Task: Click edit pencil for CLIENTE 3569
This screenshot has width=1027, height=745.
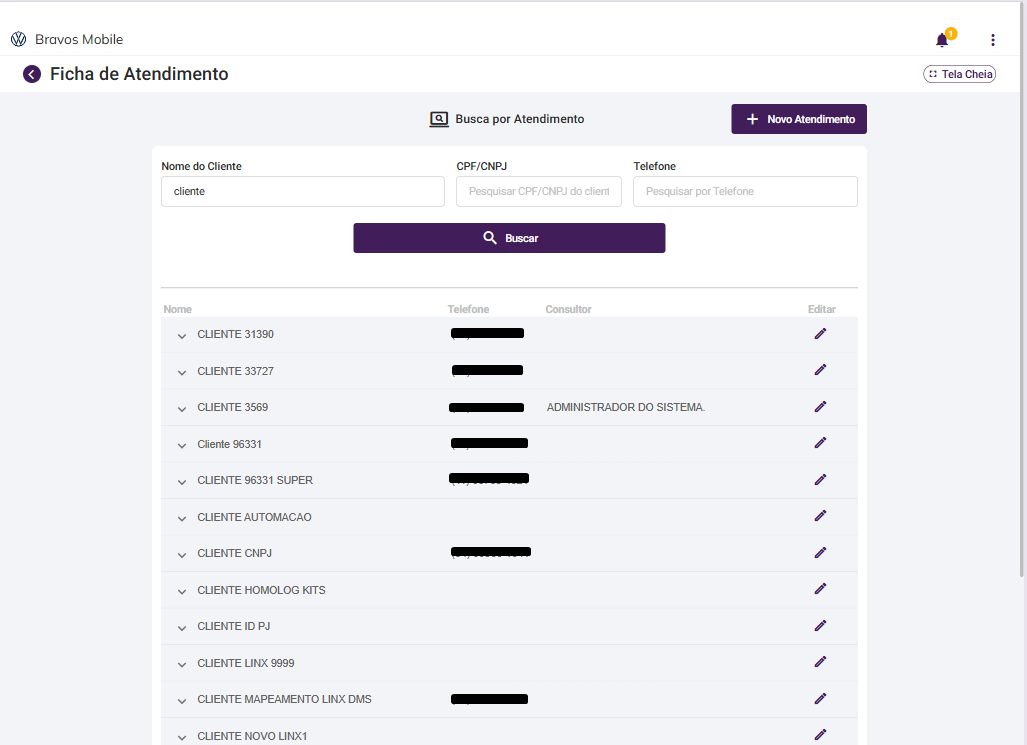Action: click(820, 406)
